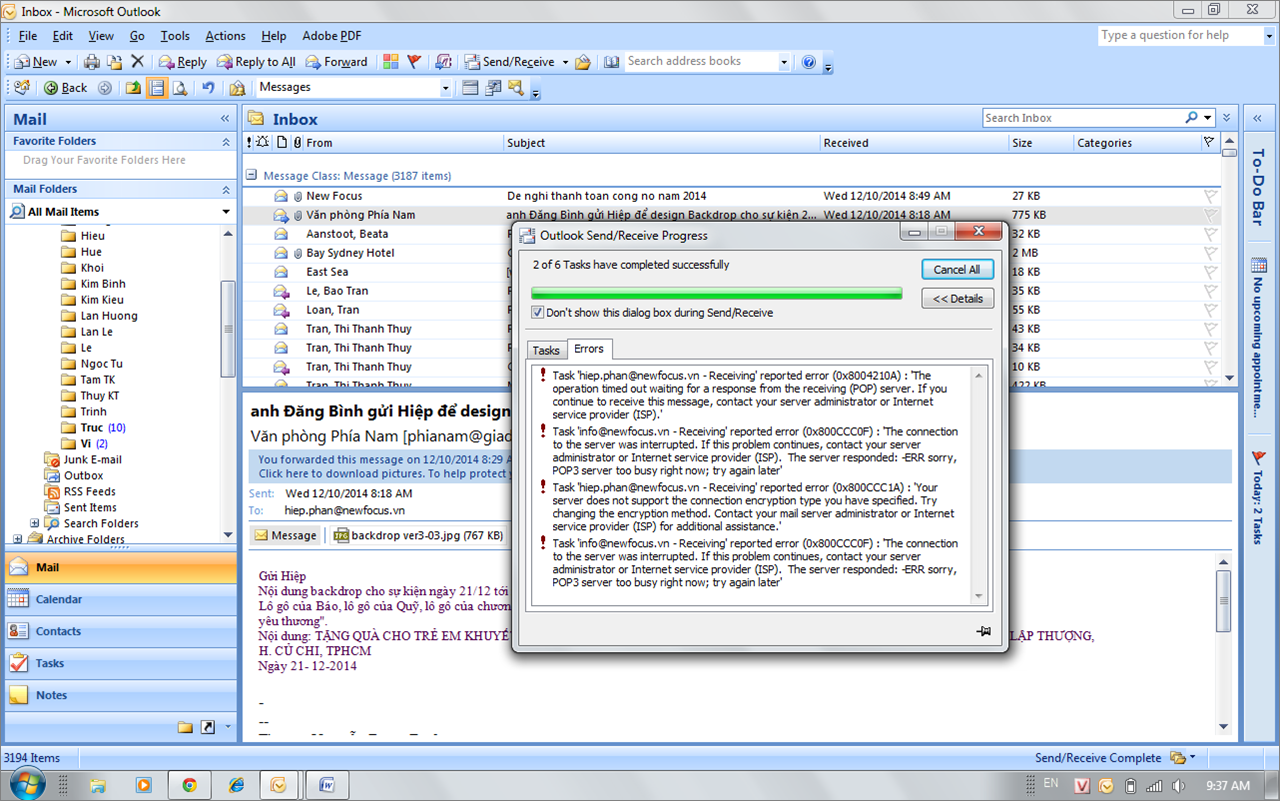Viewport: 1280px width, 801px height.
Task: Click the Send/Receive toolbar button
Action: pyautogui.click(x=509, y=62)
